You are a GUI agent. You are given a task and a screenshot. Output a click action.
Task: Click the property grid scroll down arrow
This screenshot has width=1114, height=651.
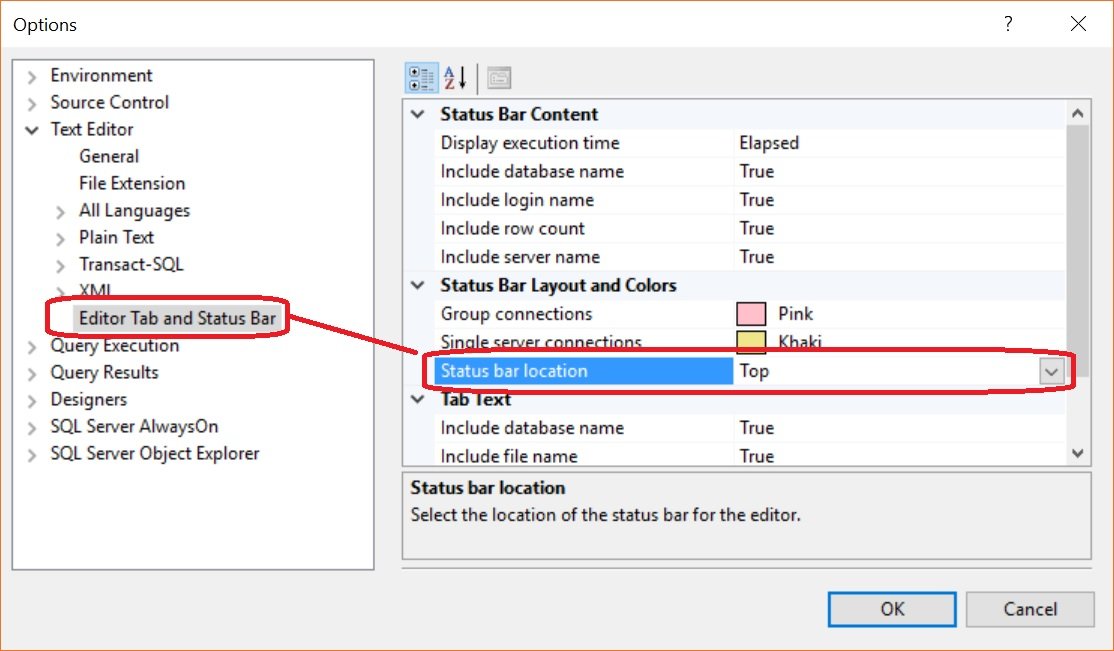tap(1078, 453)
